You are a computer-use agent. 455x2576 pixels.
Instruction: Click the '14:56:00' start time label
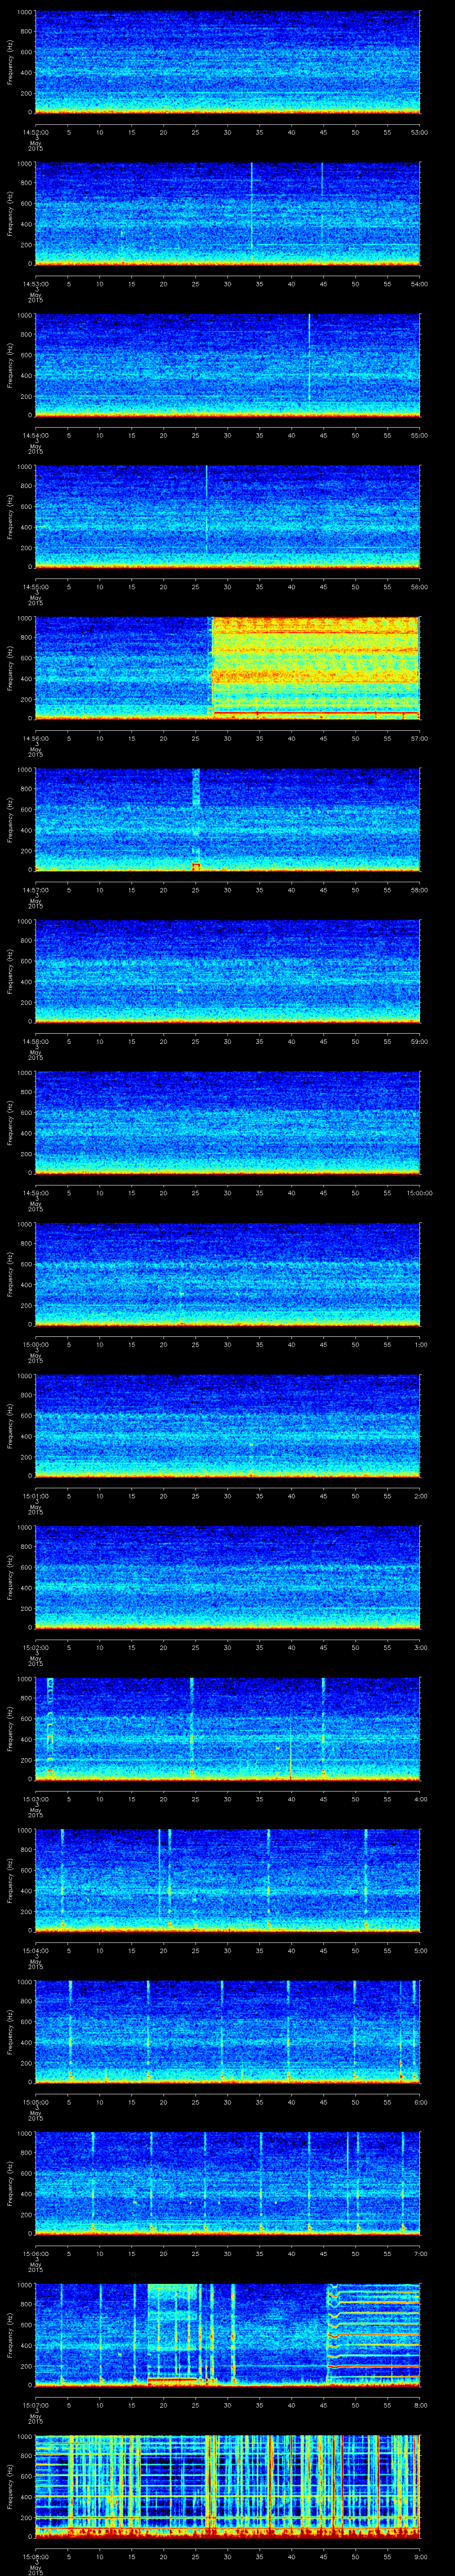pyautogui.click(x=35, y=738)
